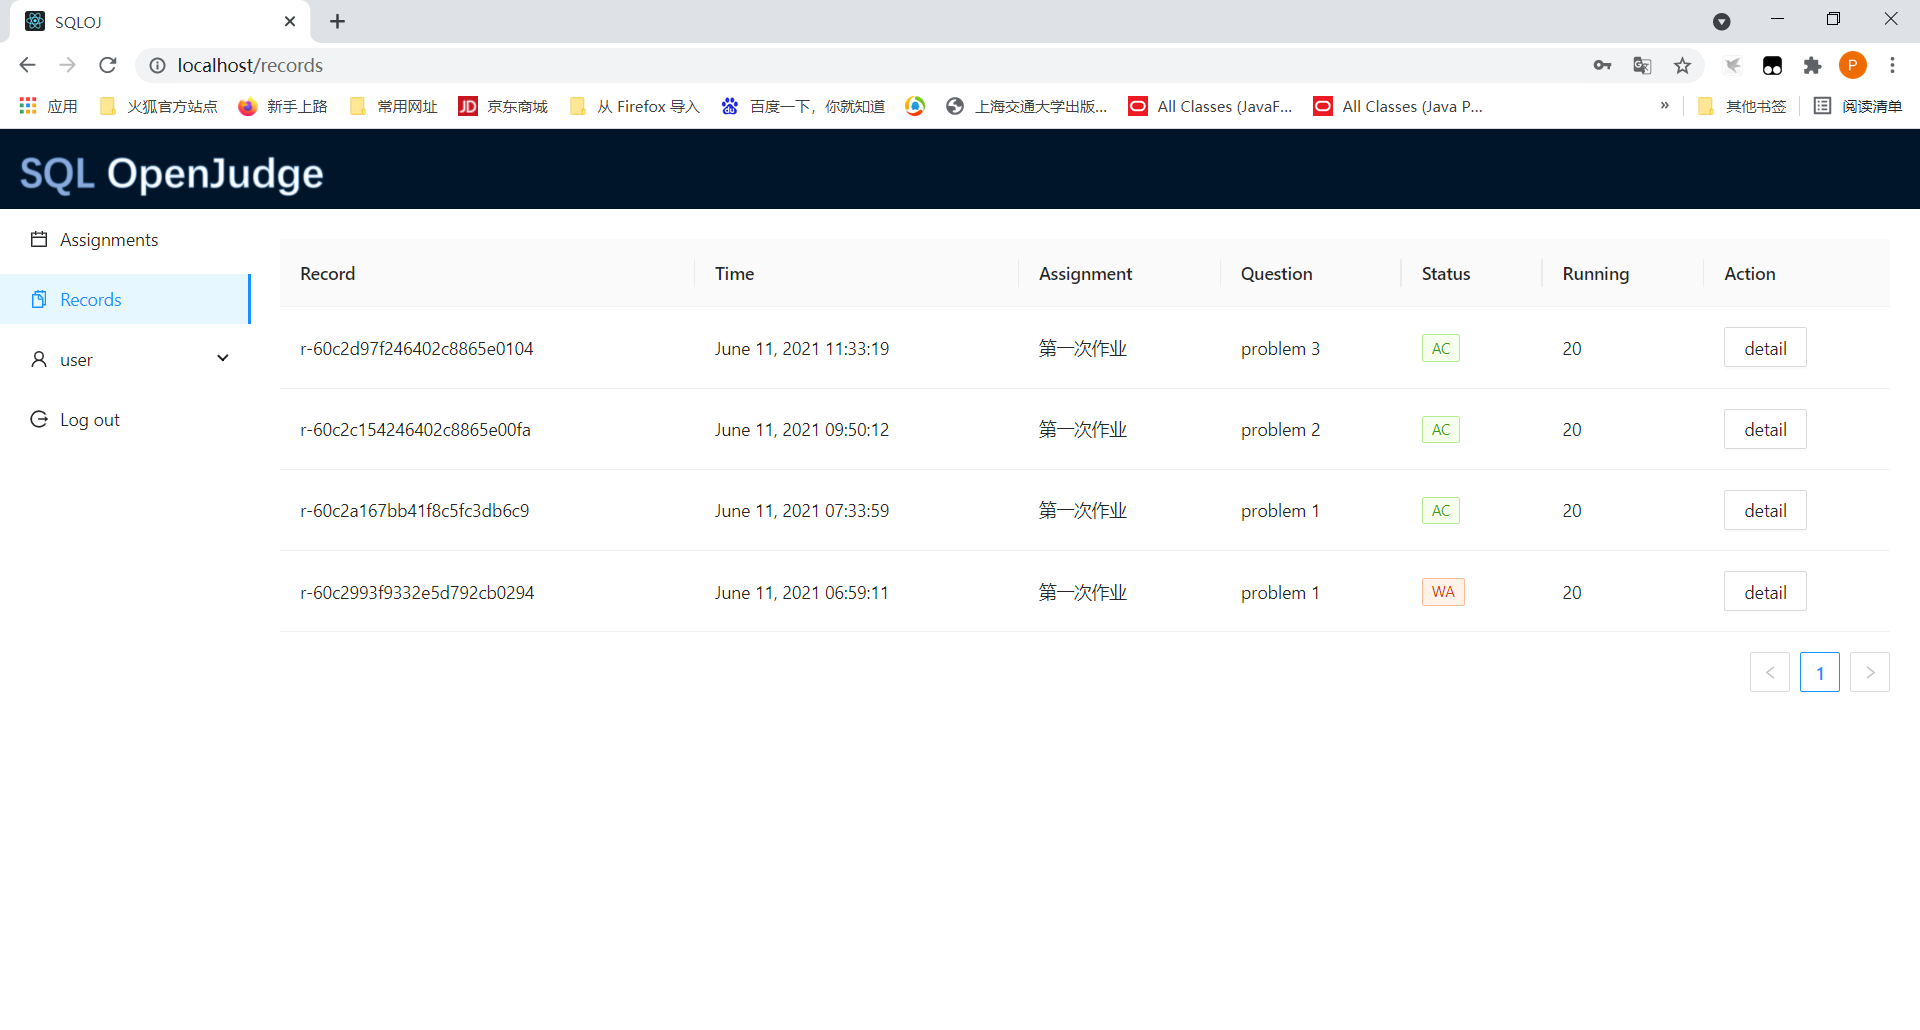The width and height of the screenshot is (1920, 1030).
Task: Click the SQL OpenJudge logo
Action: point(171,172)
